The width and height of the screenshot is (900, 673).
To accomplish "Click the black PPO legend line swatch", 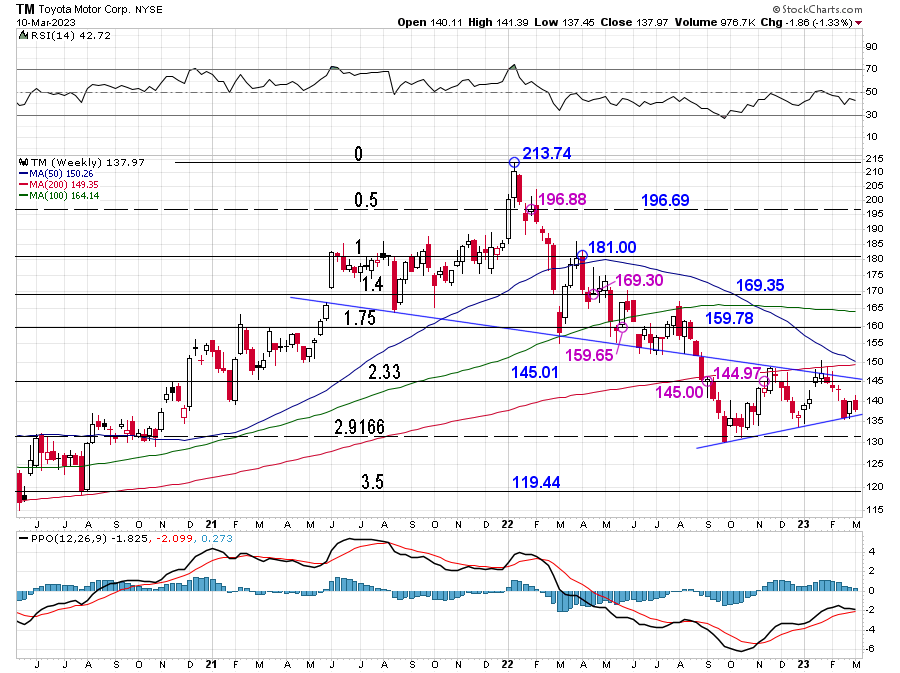I will [24, 538].
